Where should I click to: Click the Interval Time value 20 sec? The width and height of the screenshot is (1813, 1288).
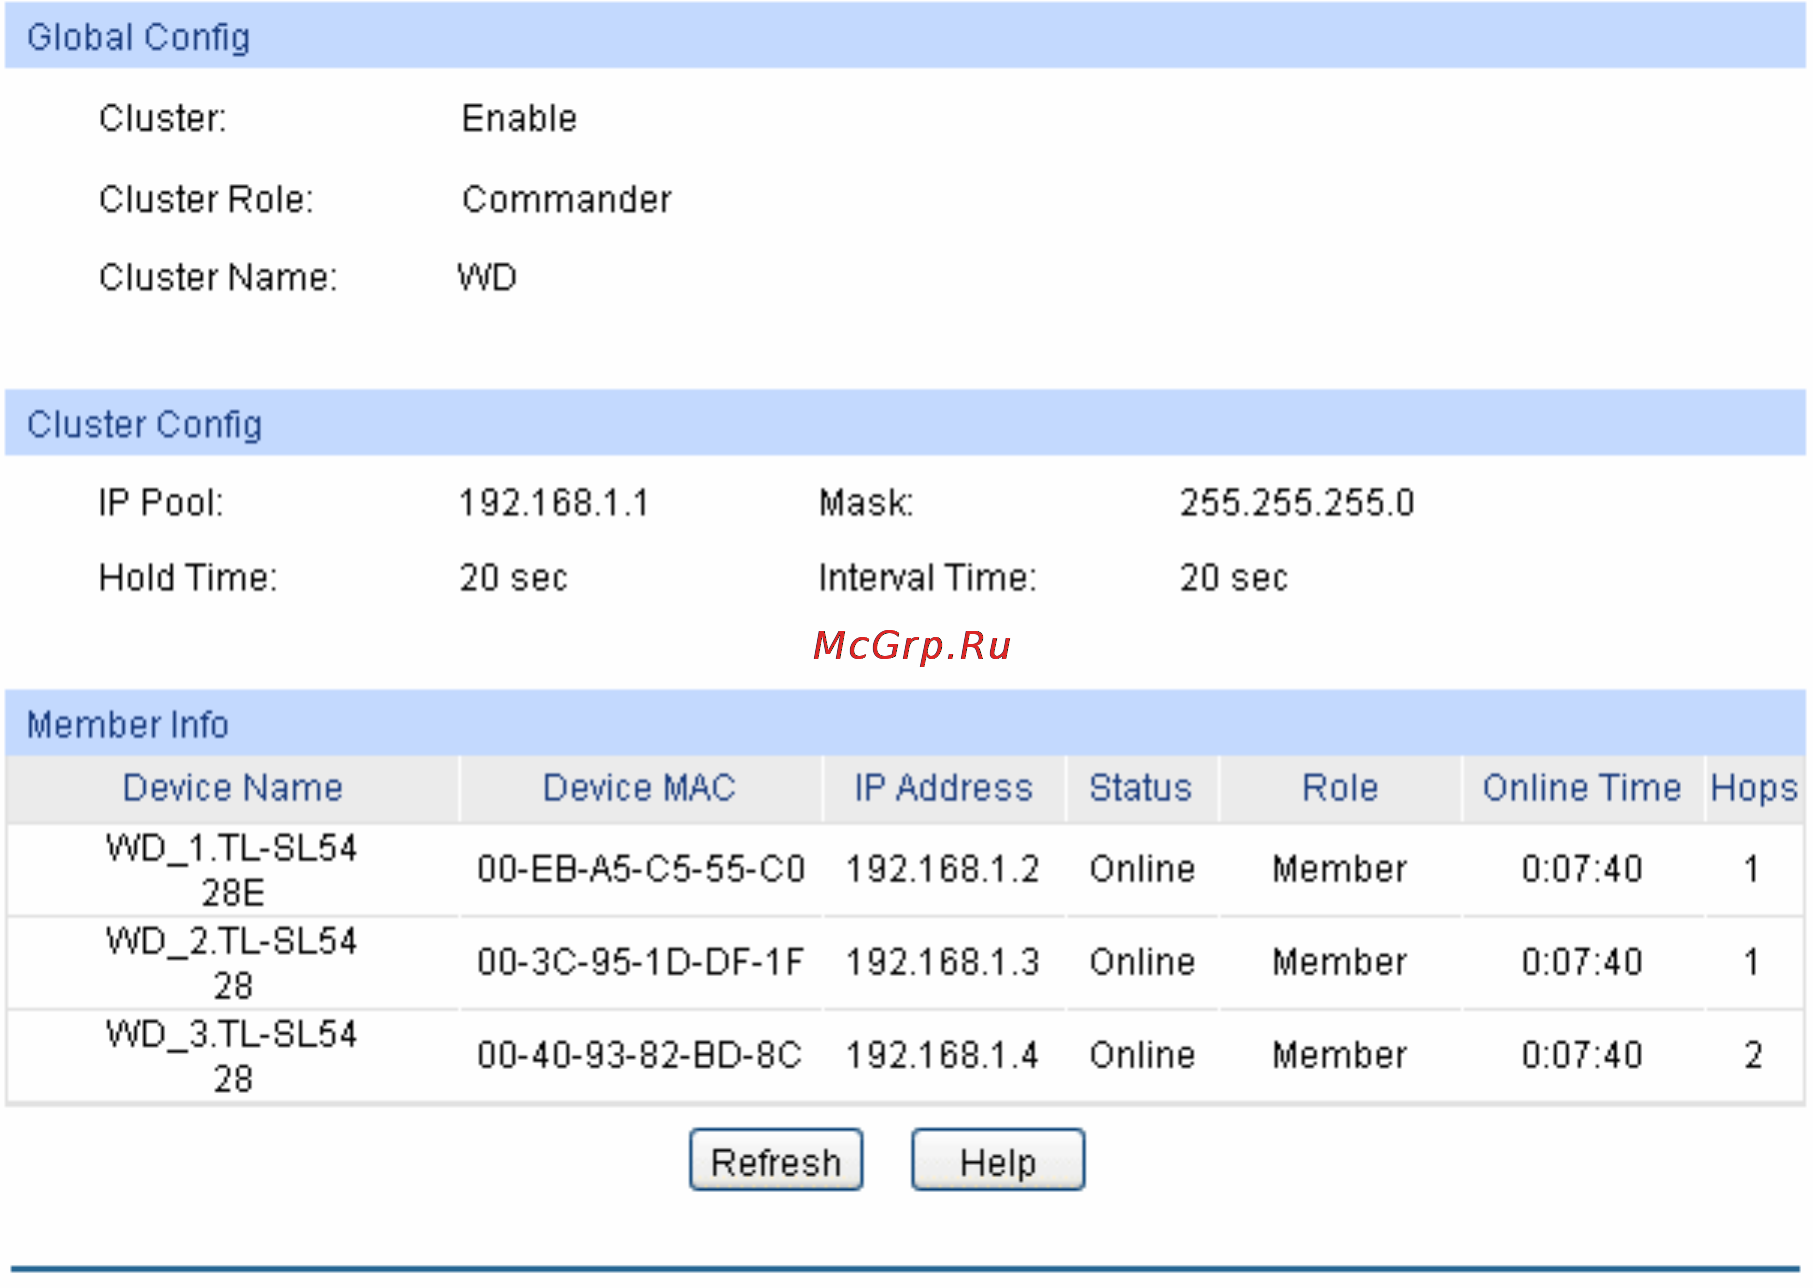point(1234,578)
